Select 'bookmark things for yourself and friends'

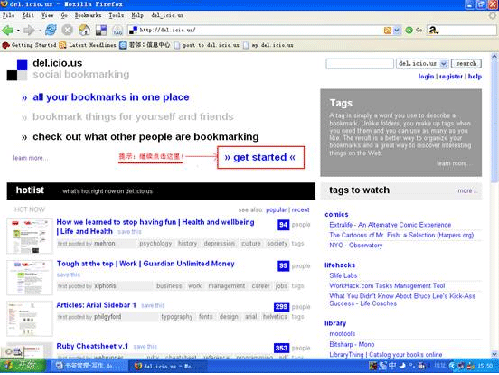133,117
